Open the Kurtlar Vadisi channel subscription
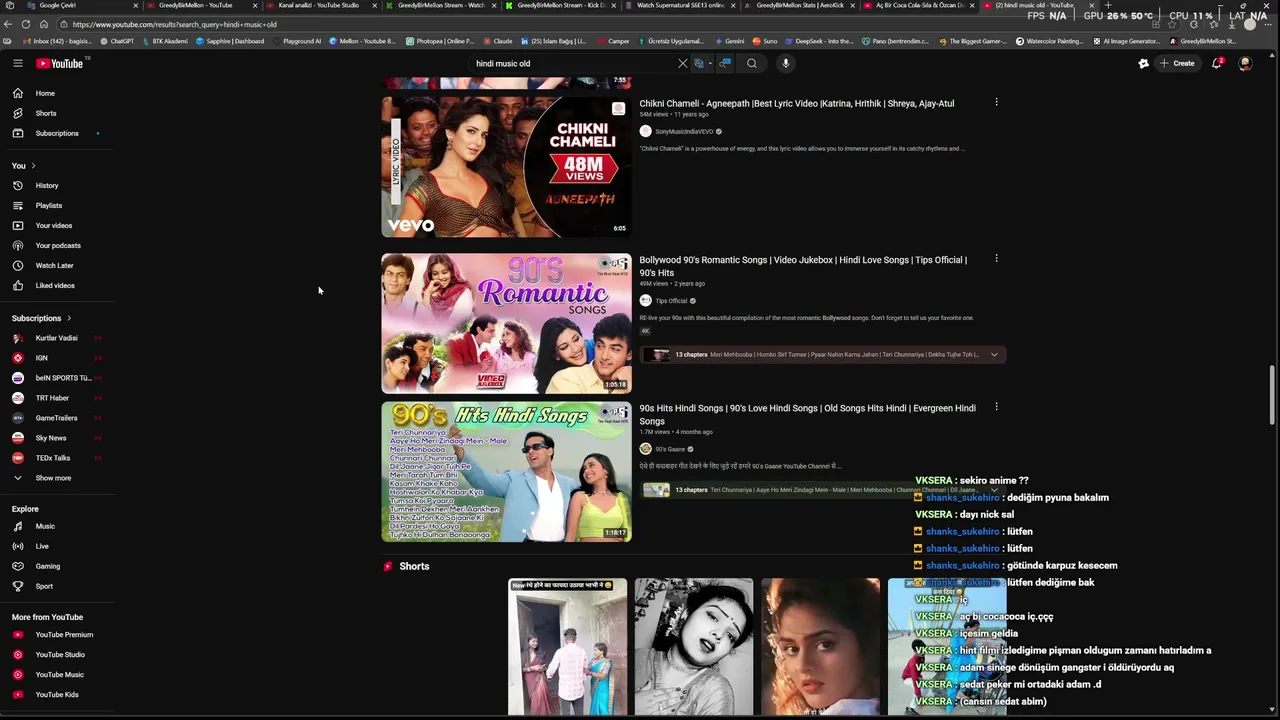Viewport: 1280px width, 720px height. (58, 338)
